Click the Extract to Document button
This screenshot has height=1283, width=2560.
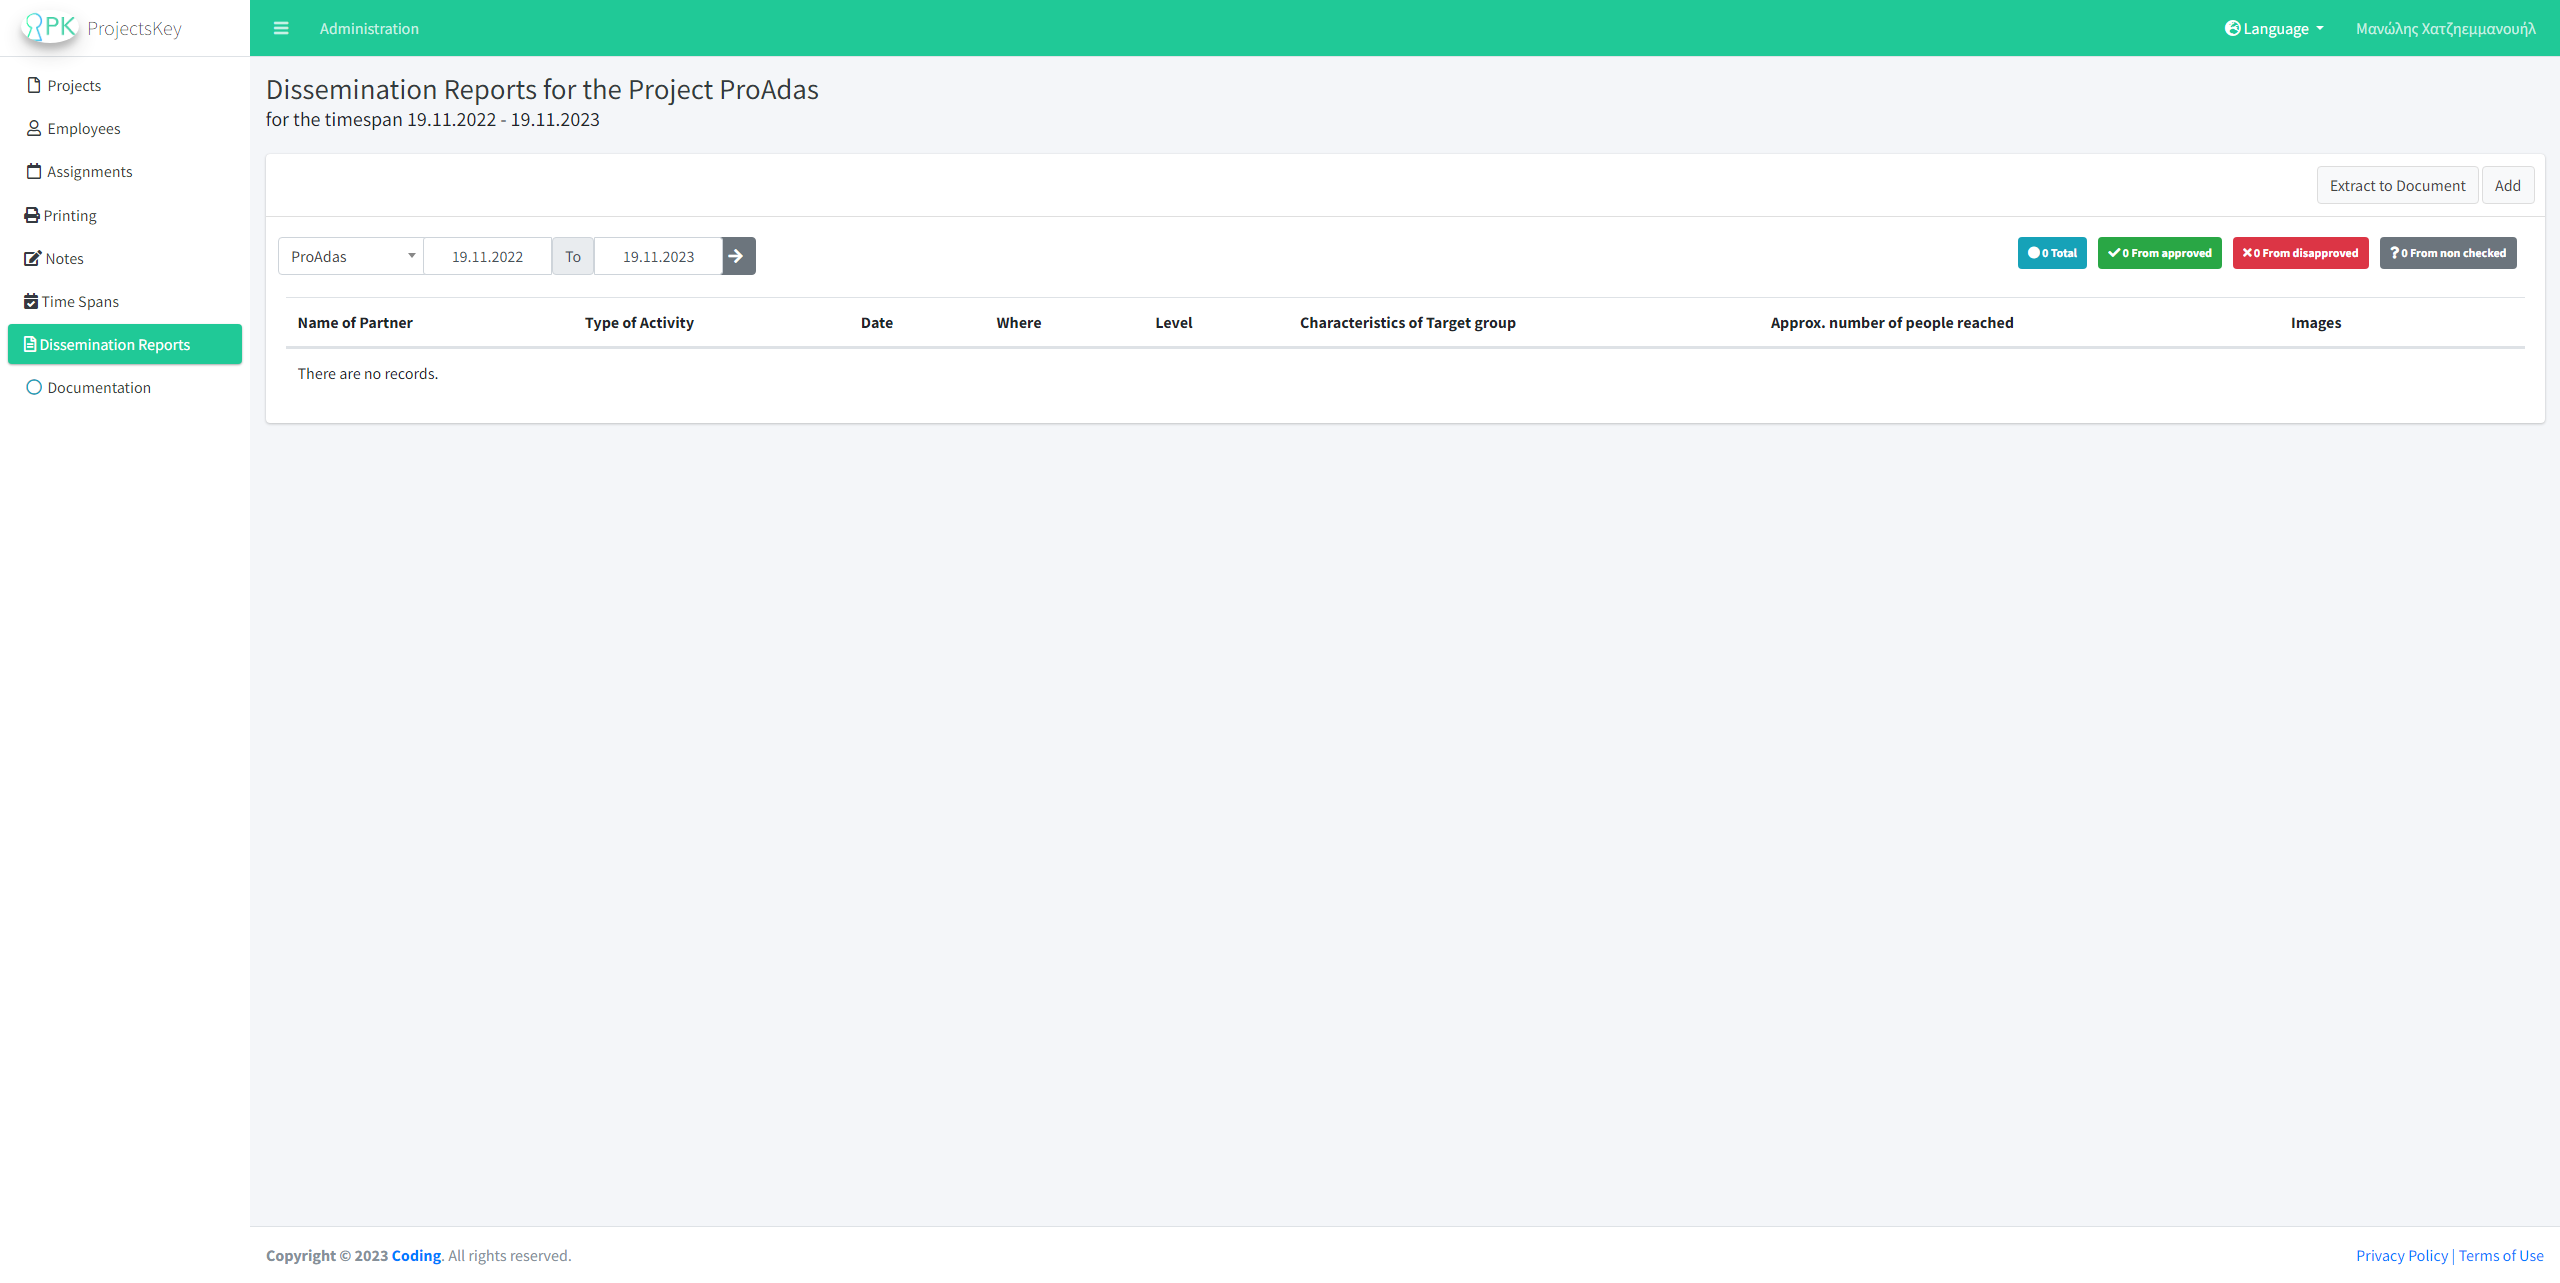2396,185
